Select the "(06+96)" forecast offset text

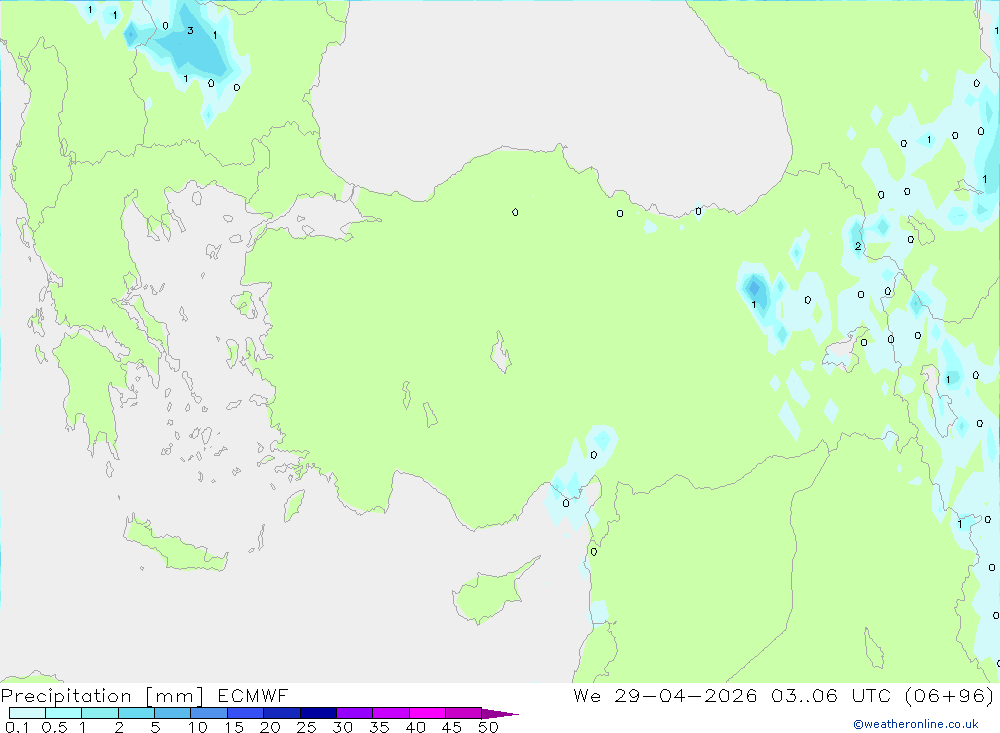click(950, 695)
